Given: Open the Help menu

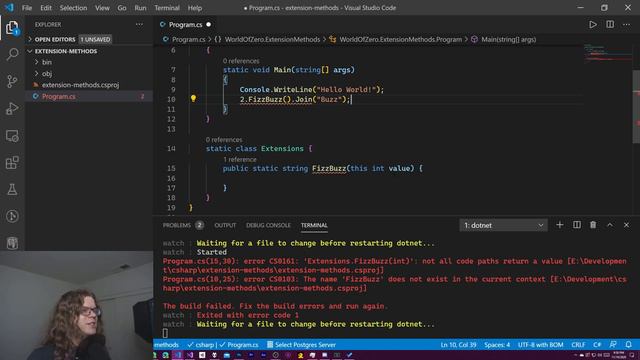Looking at the screenshot, I should point(195,8).
